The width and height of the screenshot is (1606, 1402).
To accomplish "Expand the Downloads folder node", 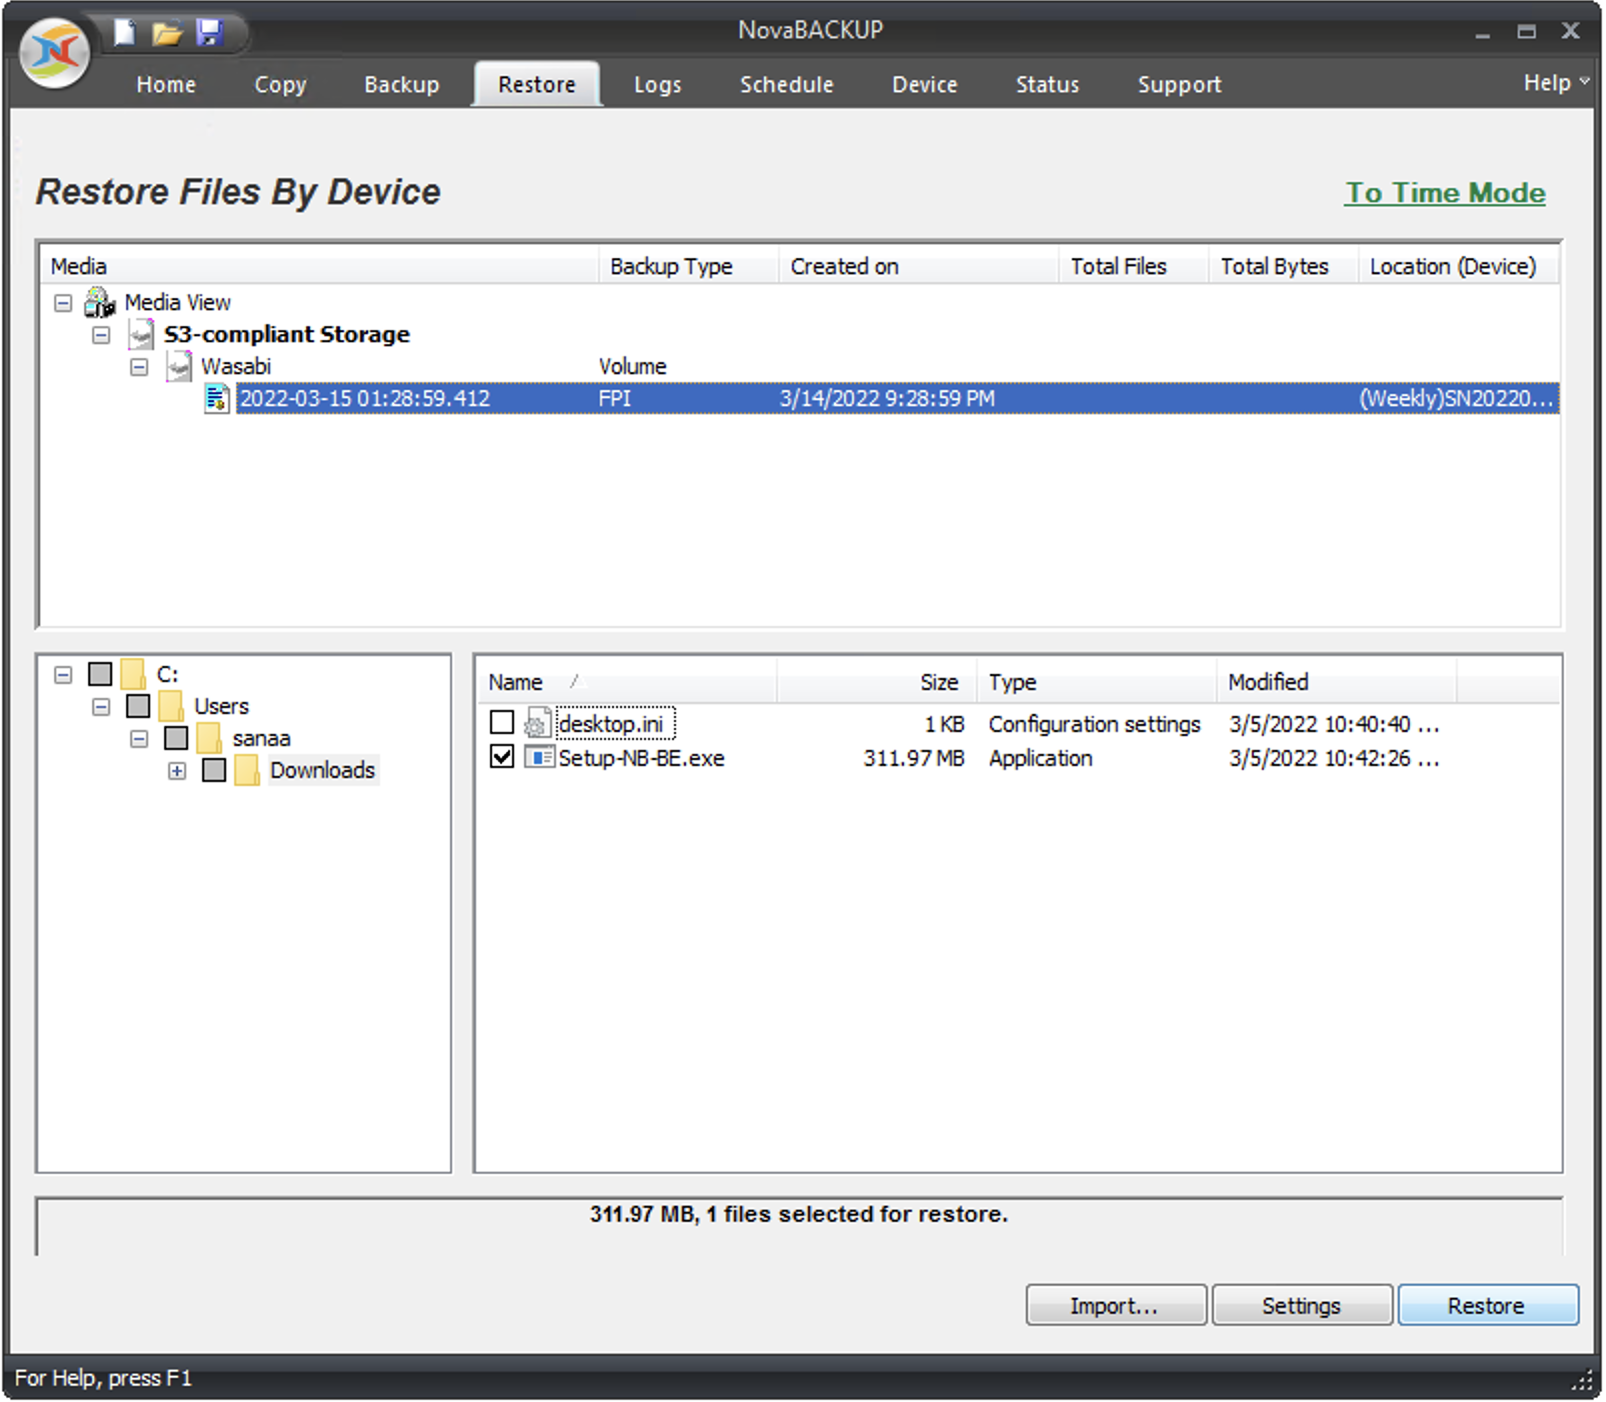I will (177, 771).
